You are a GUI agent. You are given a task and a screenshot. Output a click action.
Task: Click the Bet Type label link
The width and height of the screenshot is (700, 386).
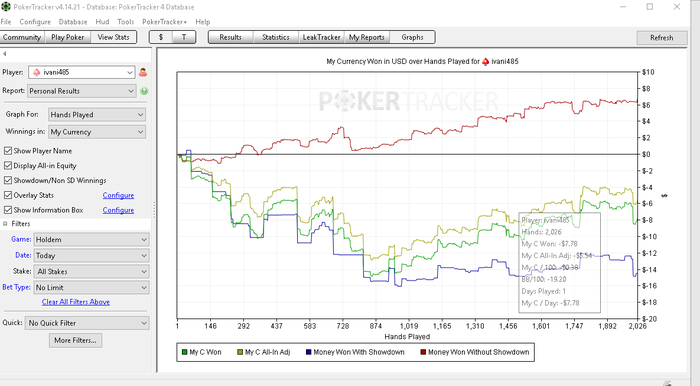coord(17,287)
